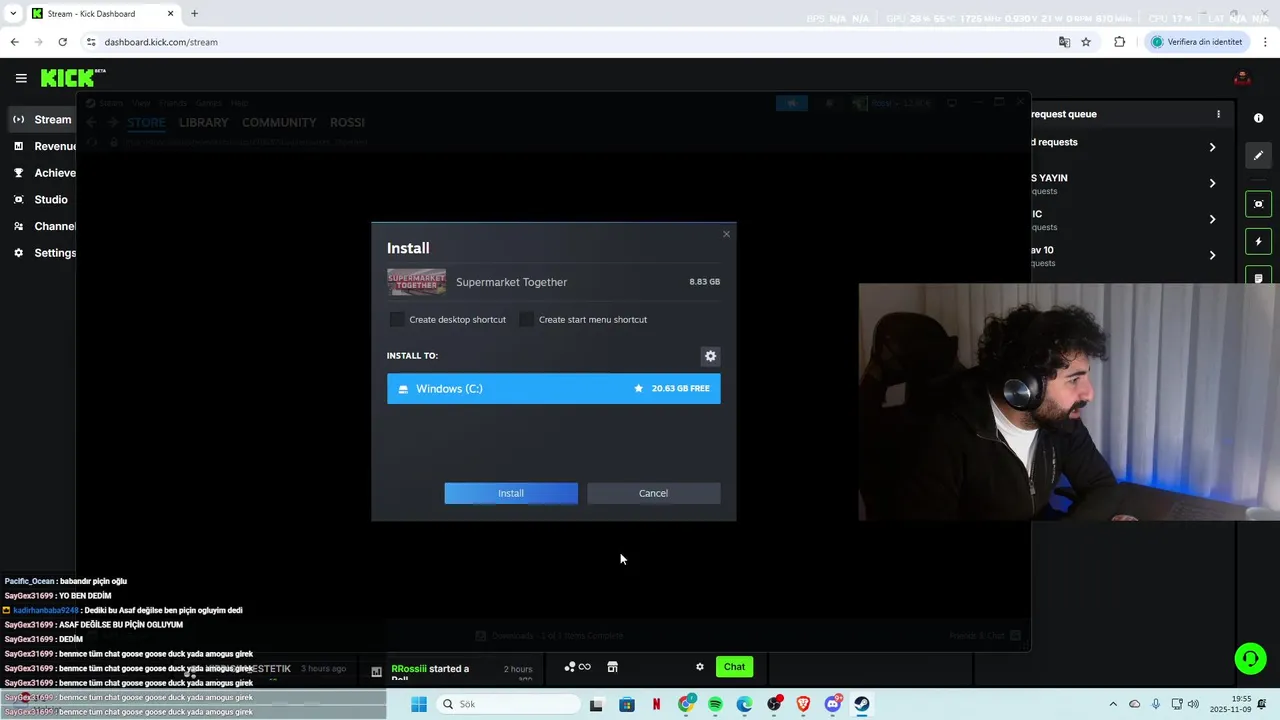Open a new Chrome tab
1280x720 pixels.
(194, 14)
